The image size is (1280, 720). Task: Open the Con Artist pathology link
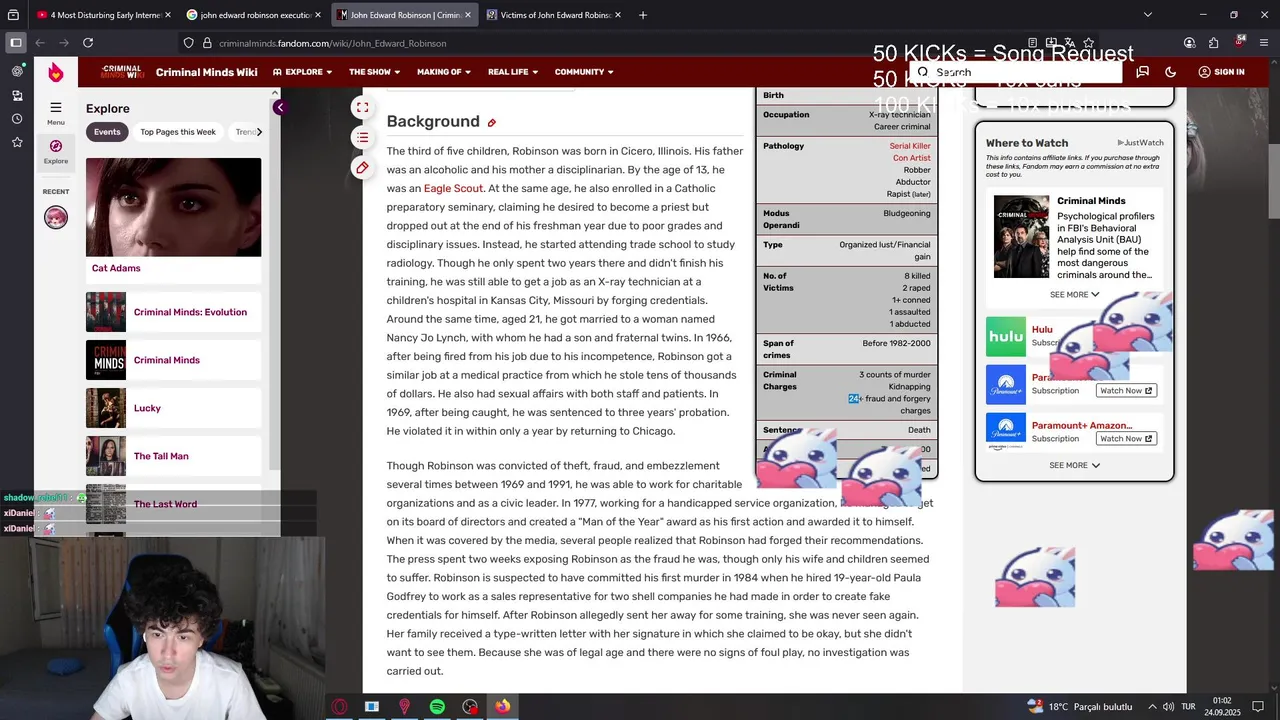[912, 158]
